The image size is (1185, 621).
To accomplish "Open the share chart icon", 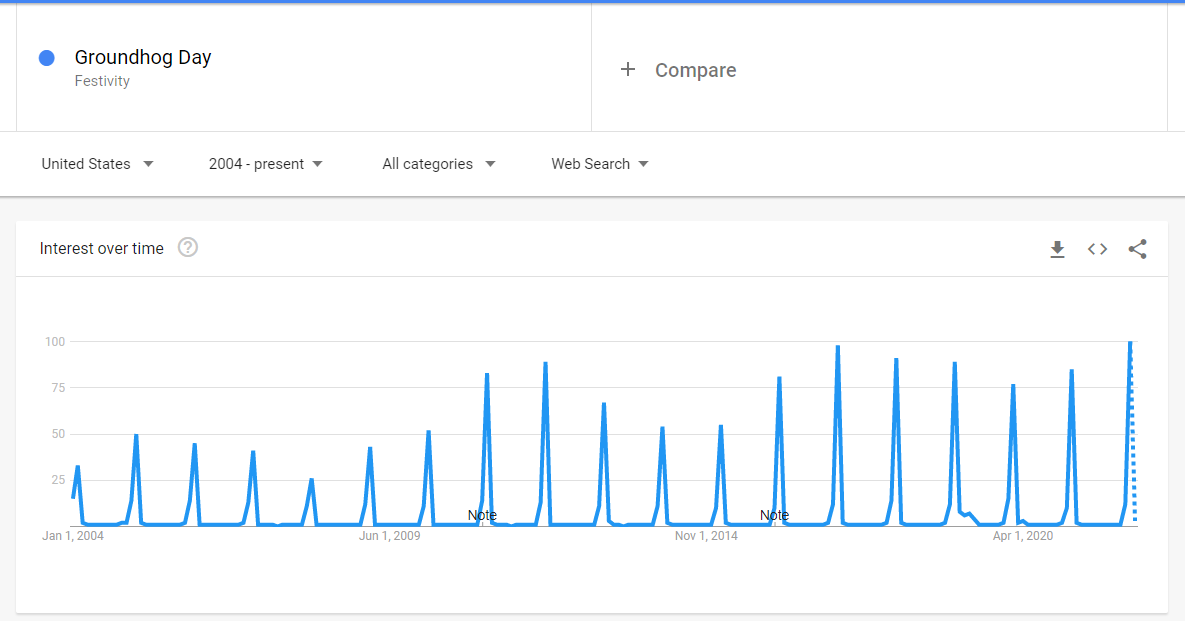I will click(x=1137, y=249).
